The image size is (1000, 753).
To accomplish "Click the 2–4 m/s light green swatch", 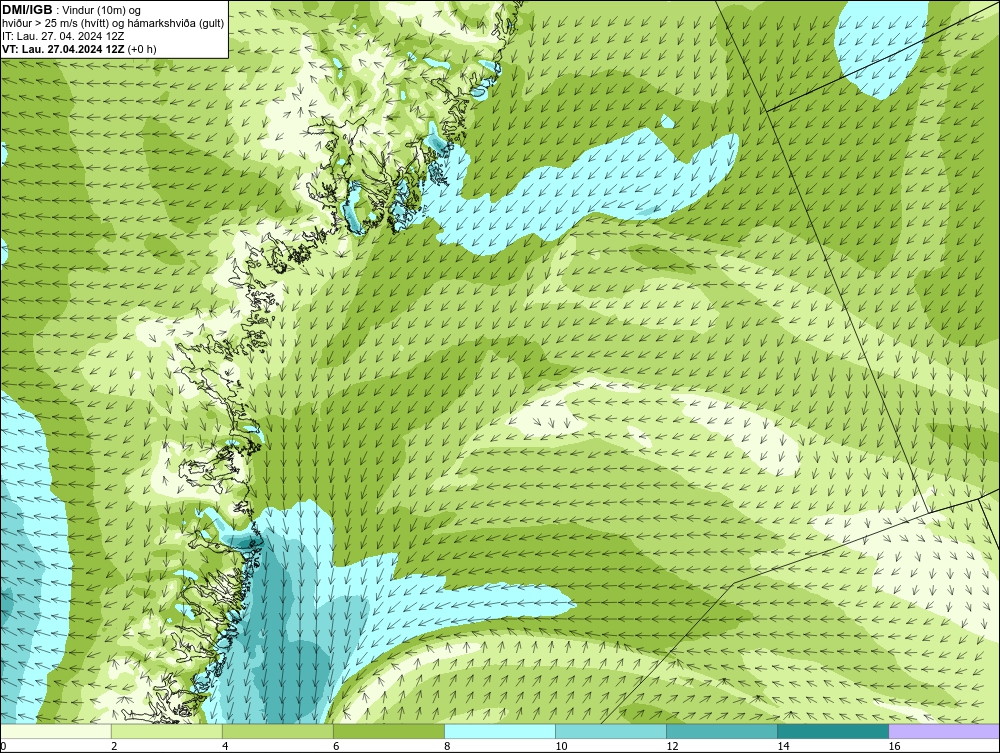I will pyautogui.click(x=166, y=731).
